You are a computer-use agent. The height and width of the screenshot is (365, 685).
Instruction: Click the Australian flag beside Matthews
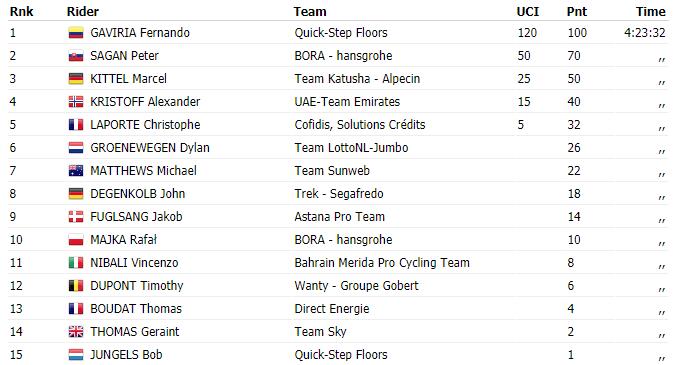(76, 171)
